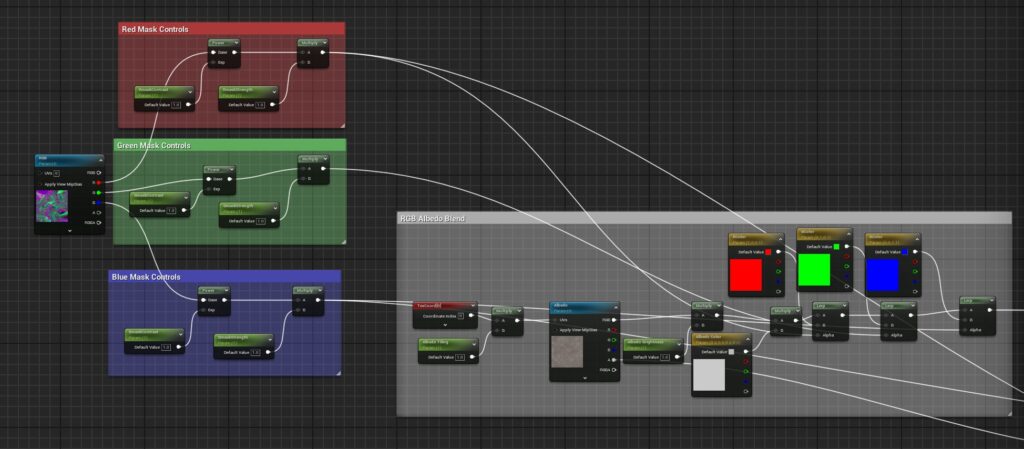Click the RGB output pin of the Albedo texture node
The height and width of the screenshot is (449, 1024).
(613, 320)
